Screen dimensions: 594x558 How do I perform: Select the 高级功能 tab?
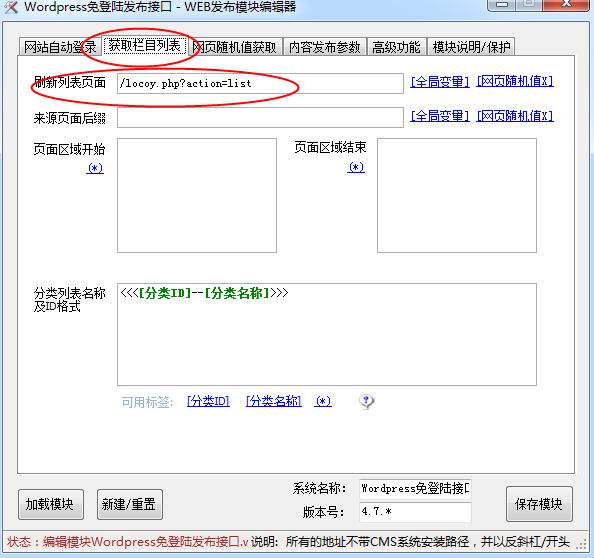(396, 47)
